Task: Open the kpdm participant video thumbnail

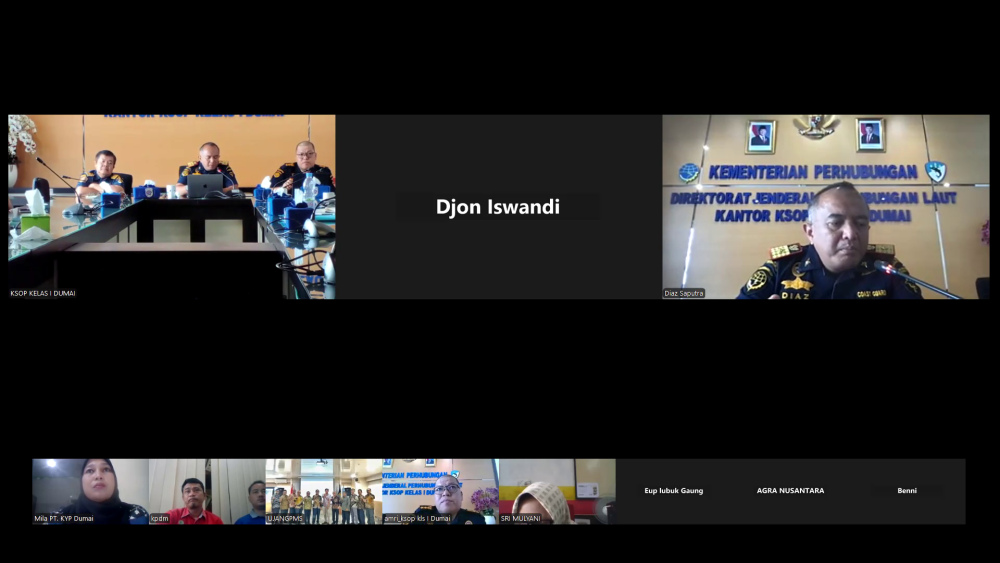Action: pyautogui.click(x=207, y=492)
